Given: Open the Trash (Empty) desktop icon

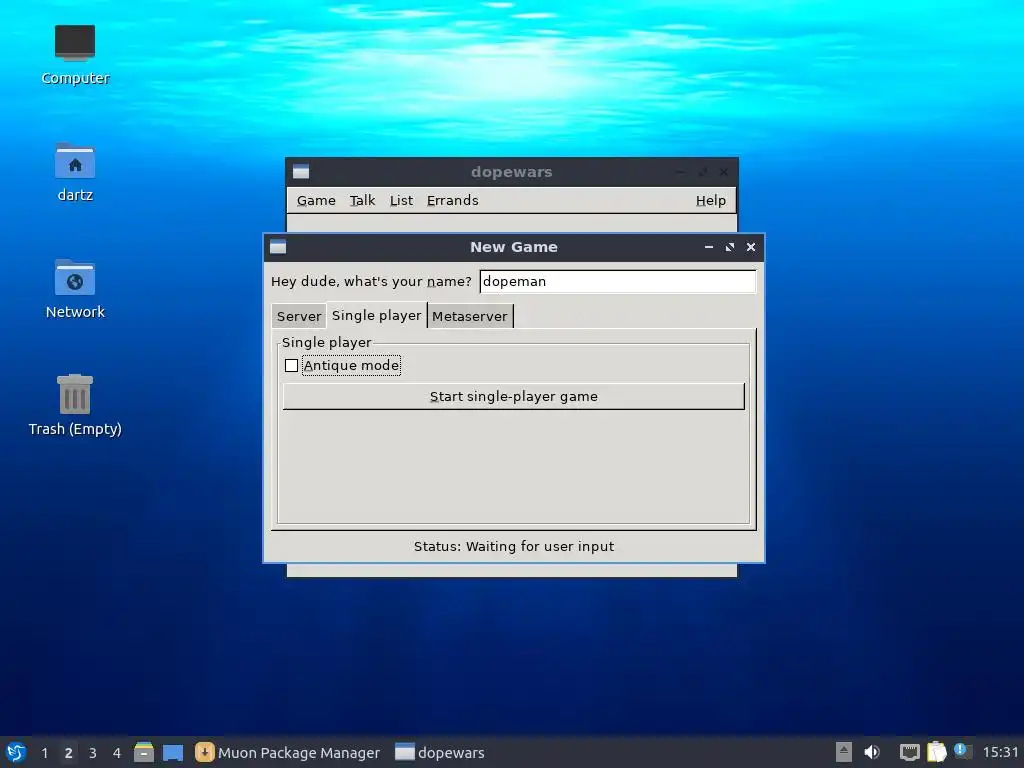Looking at the screenshot, I should coord(74,405).
